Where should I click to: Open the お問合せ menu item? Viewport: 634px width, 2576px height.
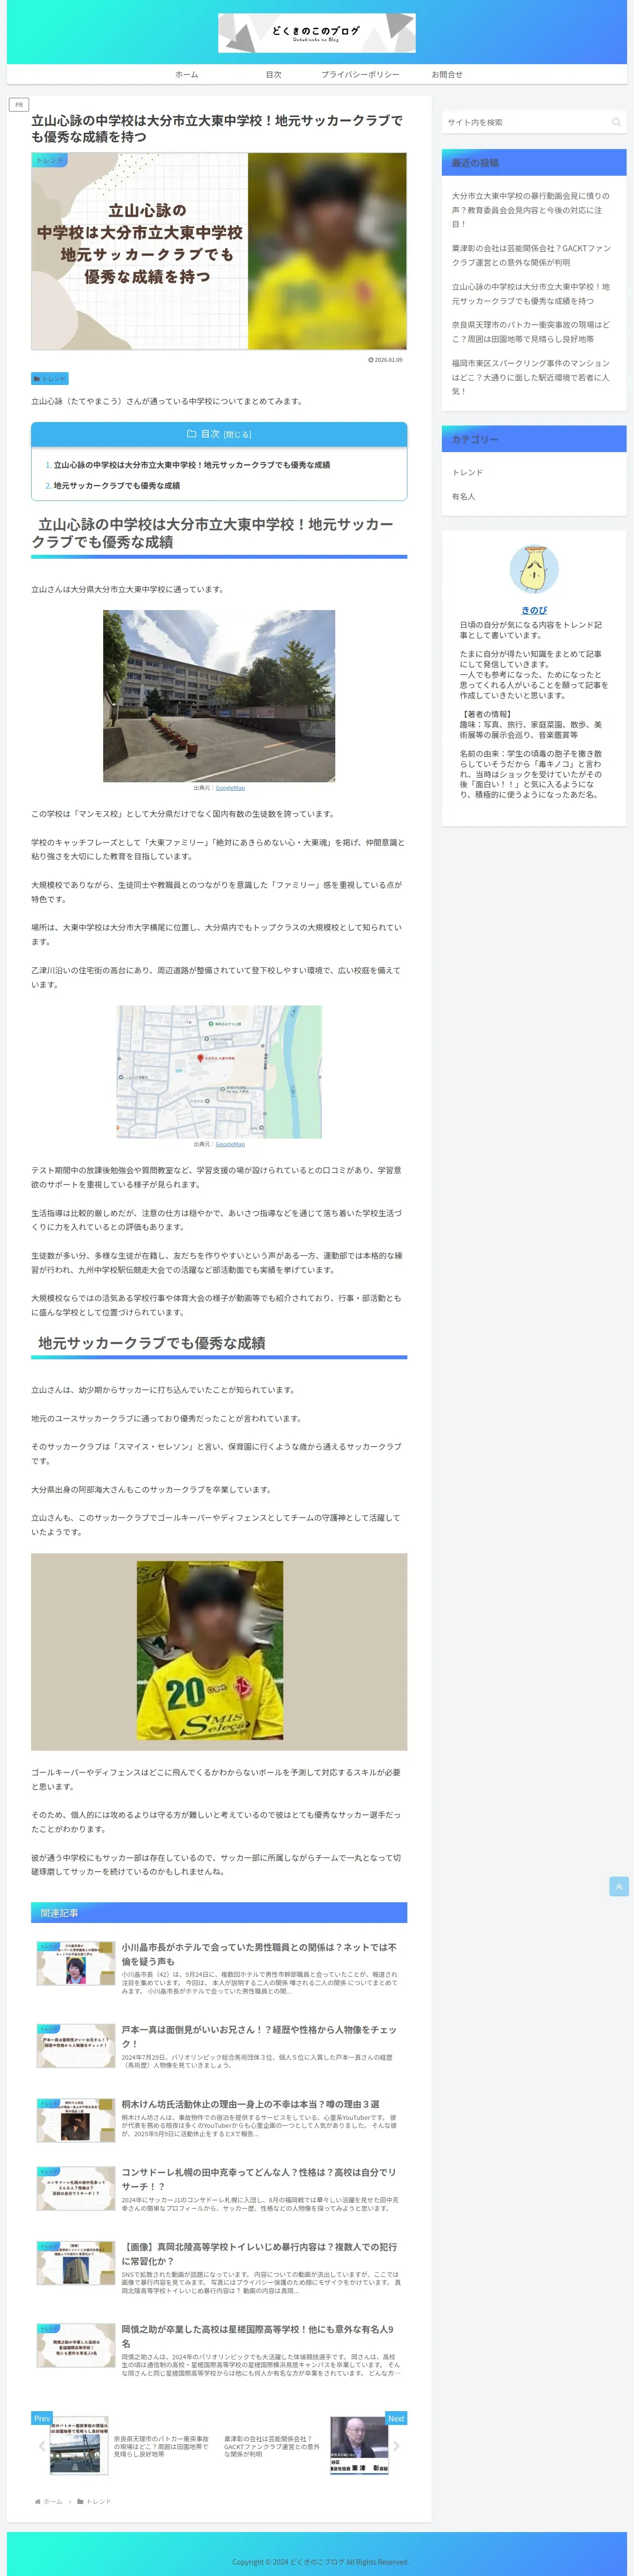click(x=447, y=75)
